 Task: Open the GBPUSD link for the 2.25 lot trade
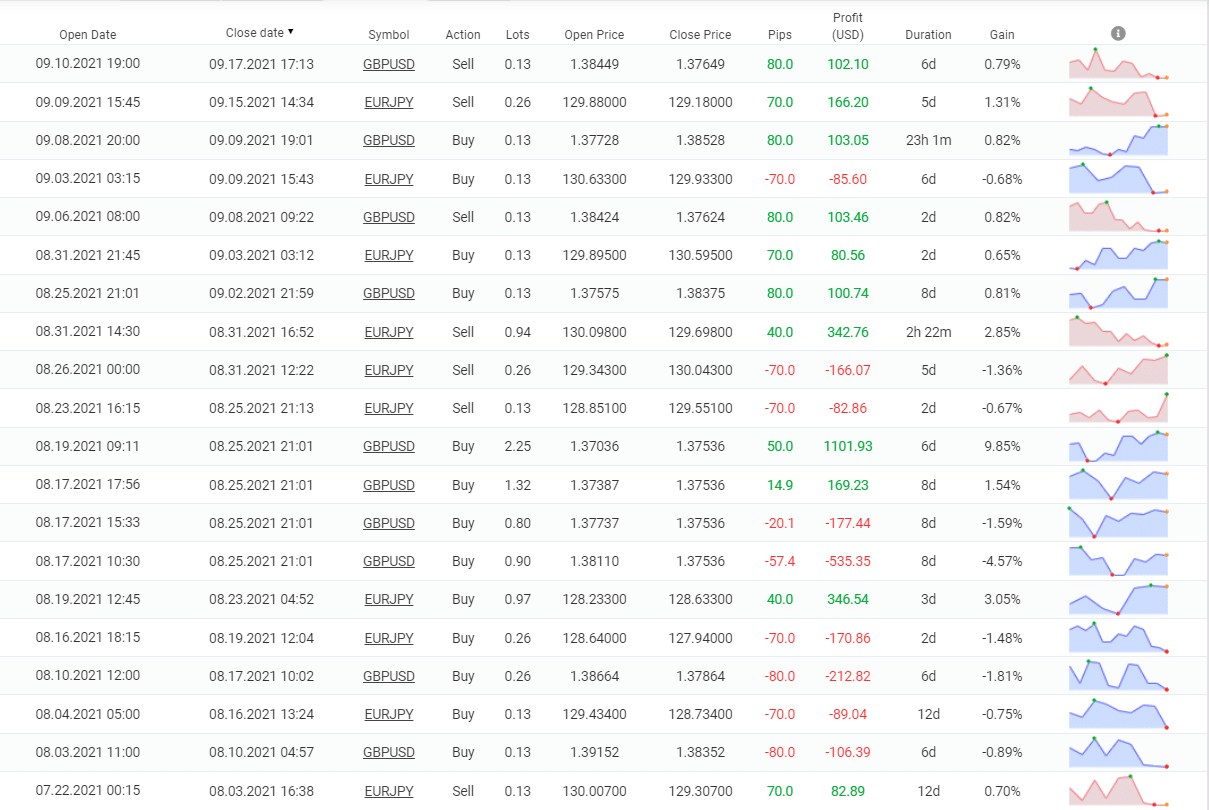click(389, 446)
